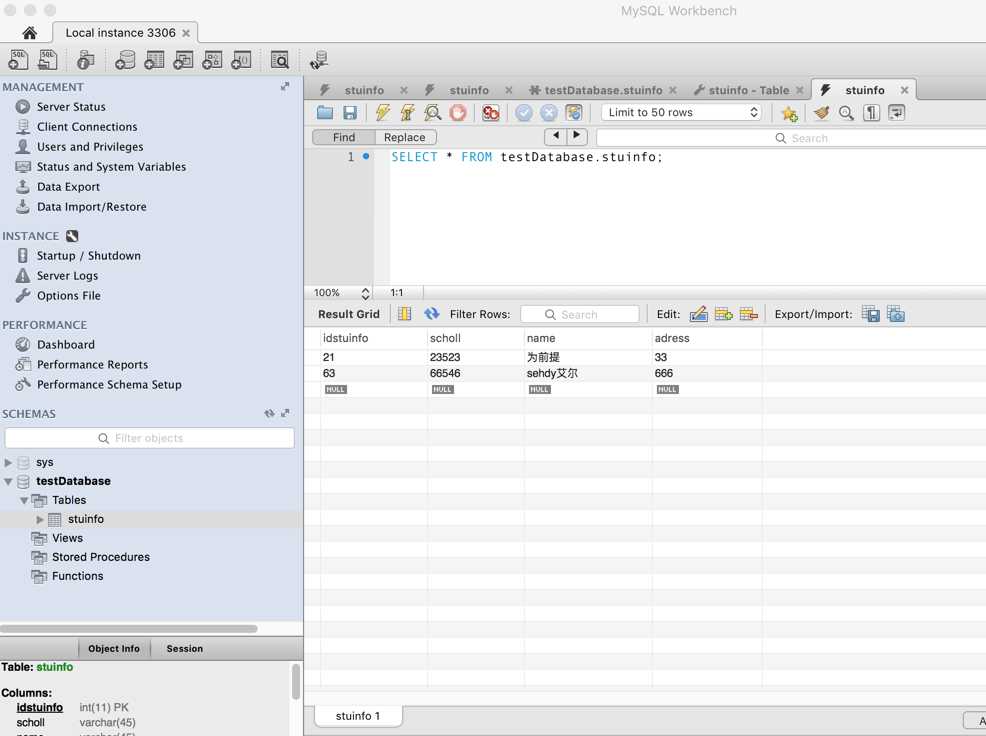986x736 pixels.
Task: Delete selected rows icon
Action: click(749, 314)
